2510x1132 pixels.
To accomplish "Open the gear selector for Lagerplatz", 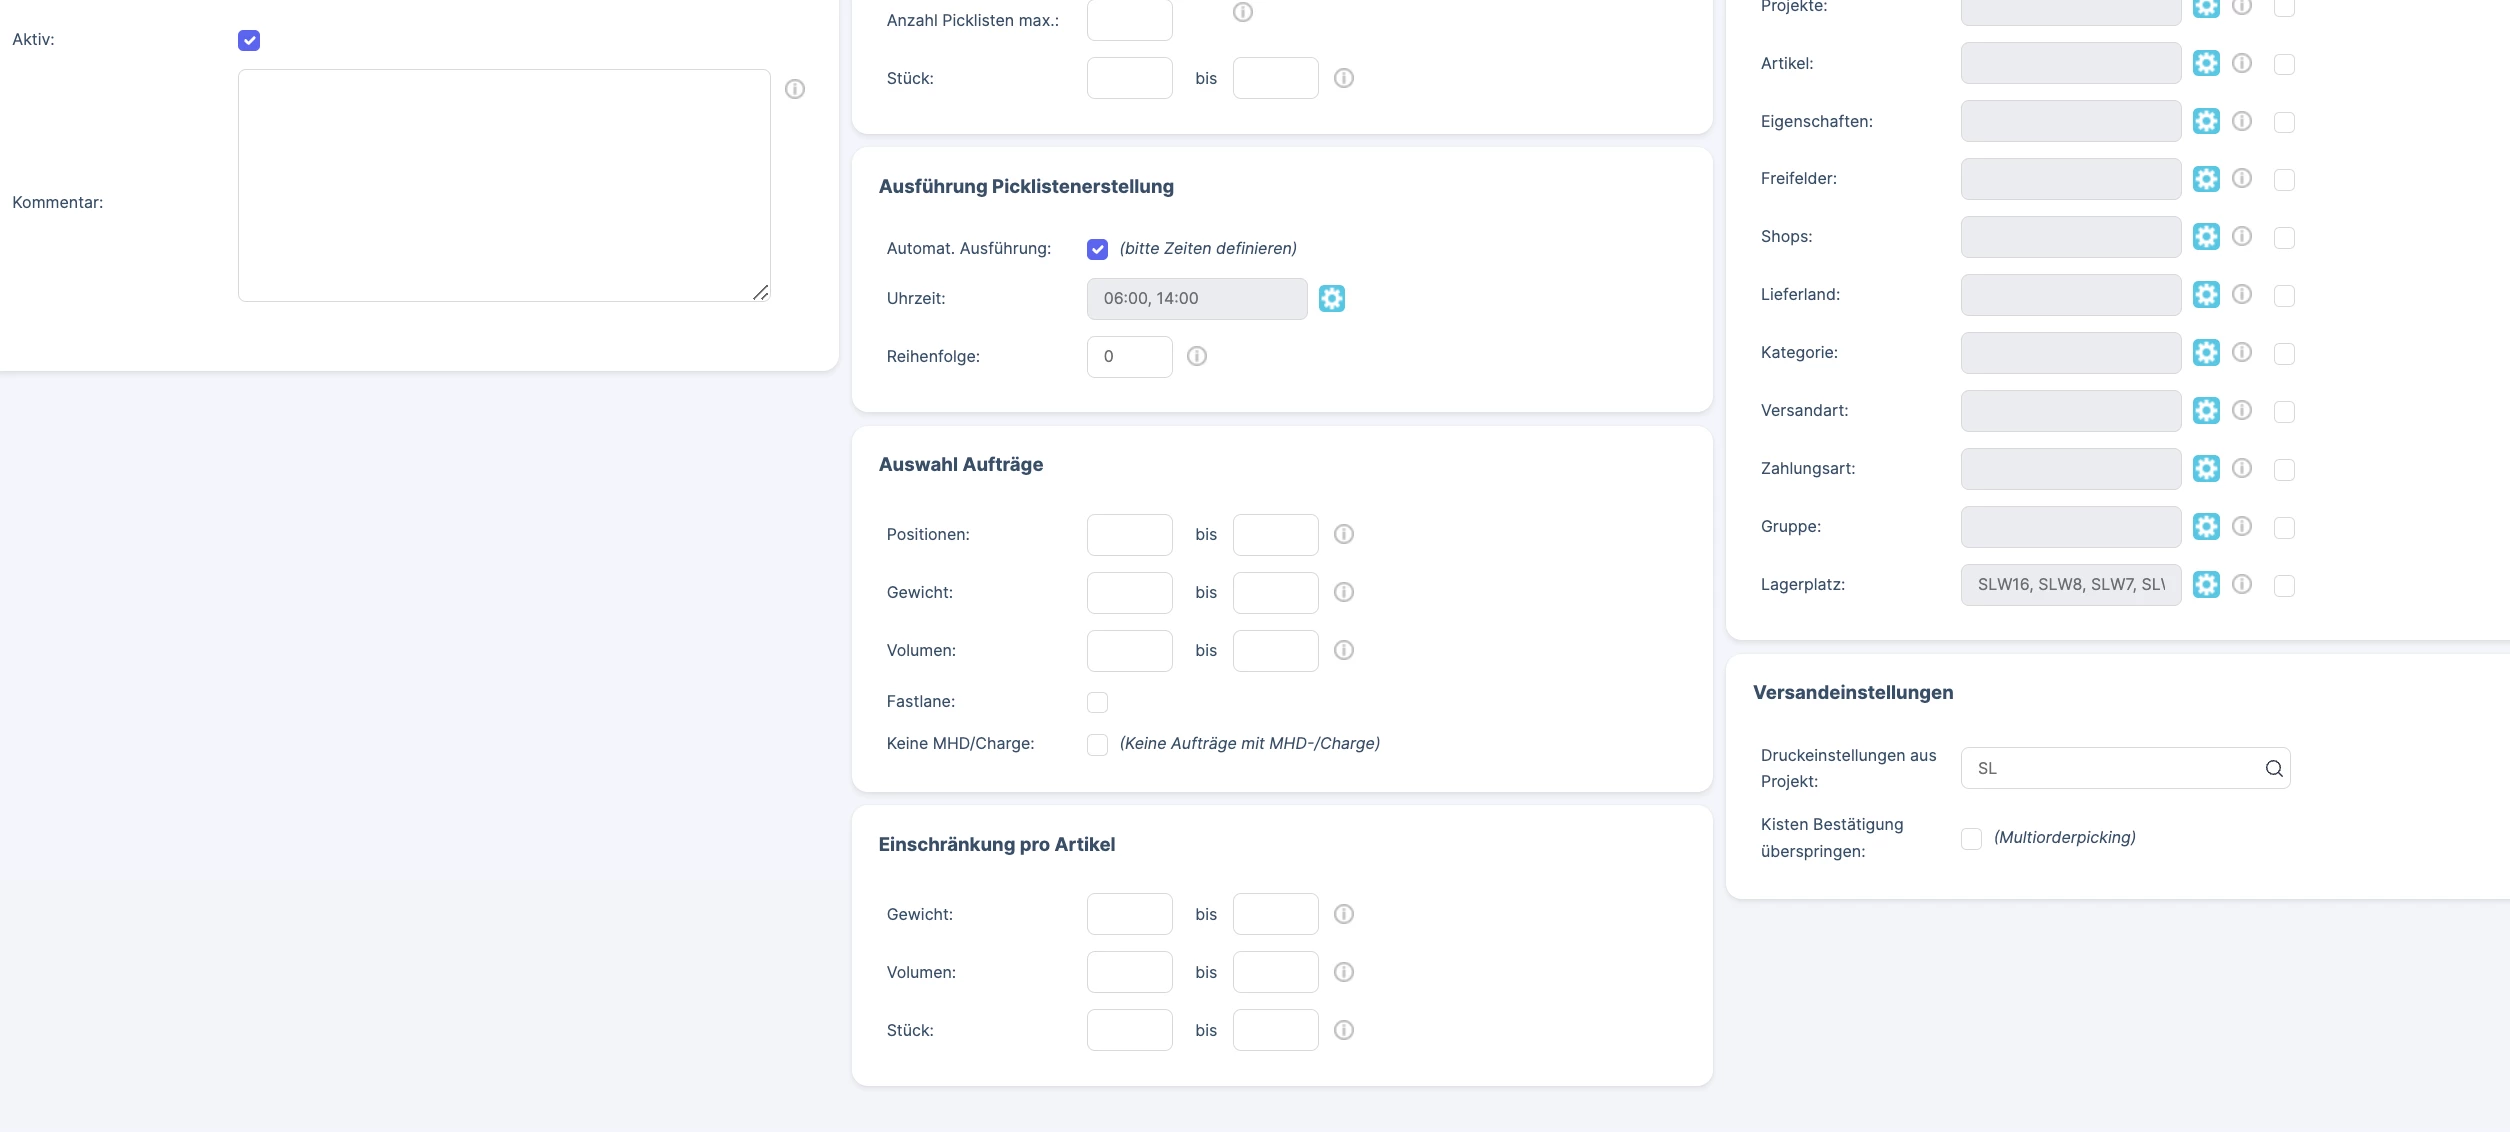I will [x=2205, y=584].
